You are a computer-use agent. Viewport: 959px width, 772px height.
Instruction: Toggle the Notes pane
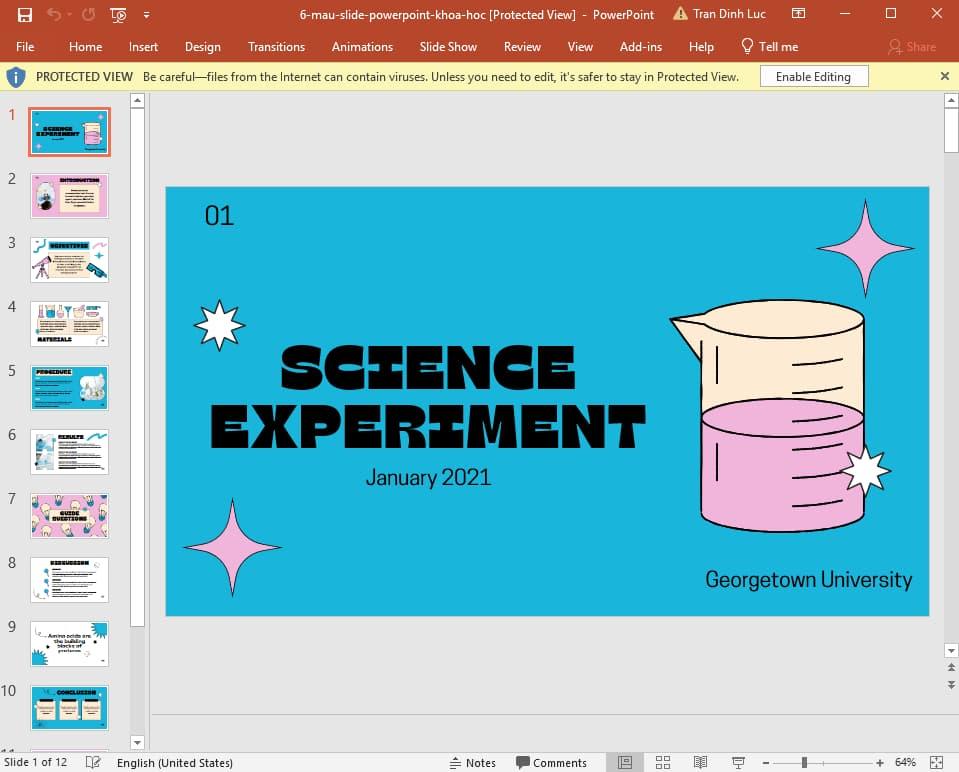point(472,762)
